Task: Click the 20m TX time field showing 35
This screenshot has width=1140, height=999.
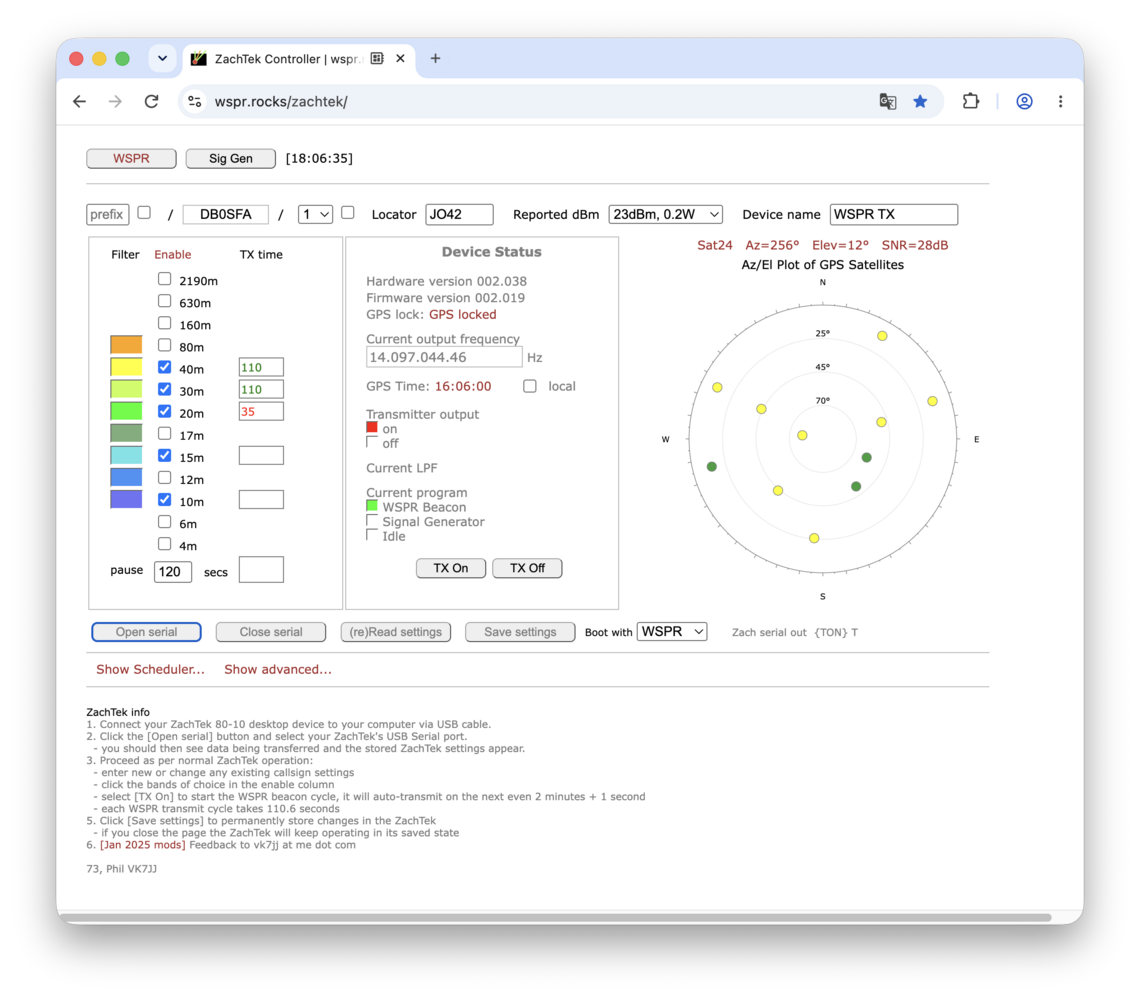Action: tap(261, 412)
